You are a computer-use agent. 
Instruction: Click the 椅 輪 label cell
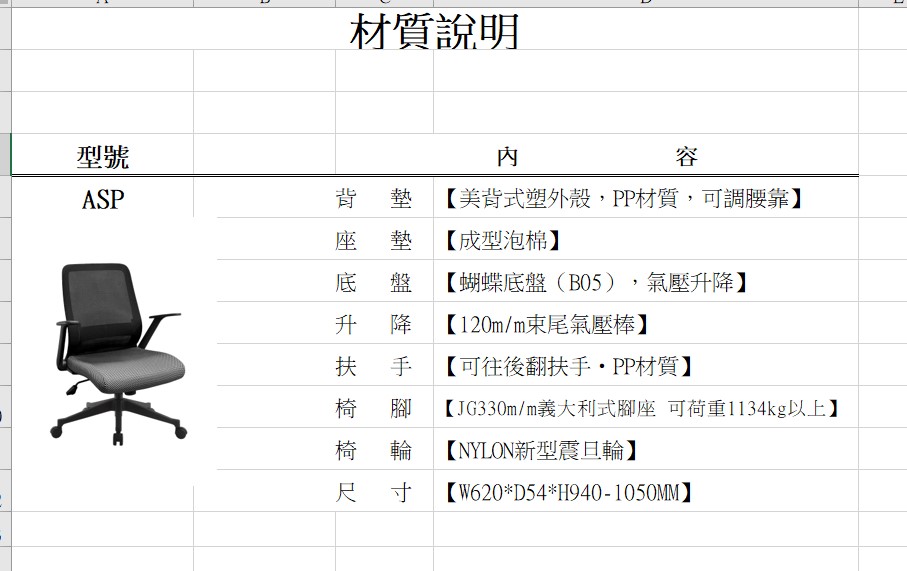(x=384, y=449)
